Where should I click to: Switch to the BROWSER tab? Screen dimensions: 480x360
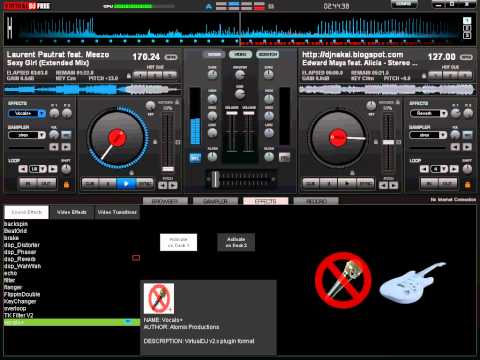165,201
